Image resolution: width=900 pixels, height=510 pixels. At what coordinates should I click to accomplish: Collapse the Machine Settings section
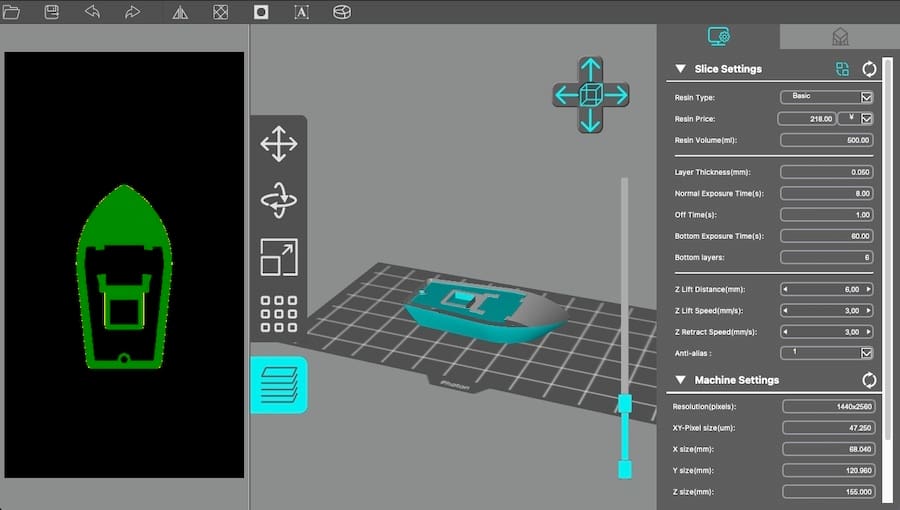click(x=680, y=380)
